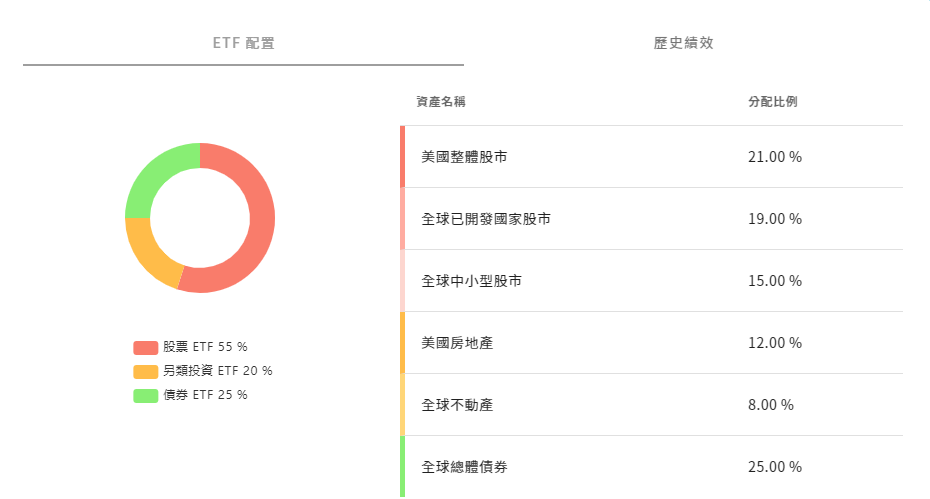This screenshot has height=499, width=930.
Task: Select the 美國整體股市 row
Action: point(652,157)
